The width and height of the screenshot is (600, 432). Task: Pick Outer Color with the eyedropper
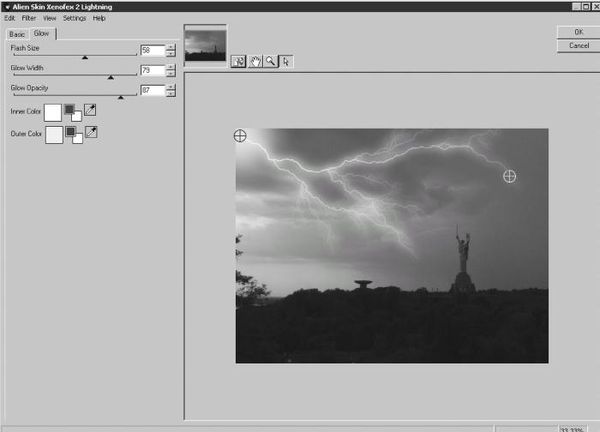tap(91, 132)
